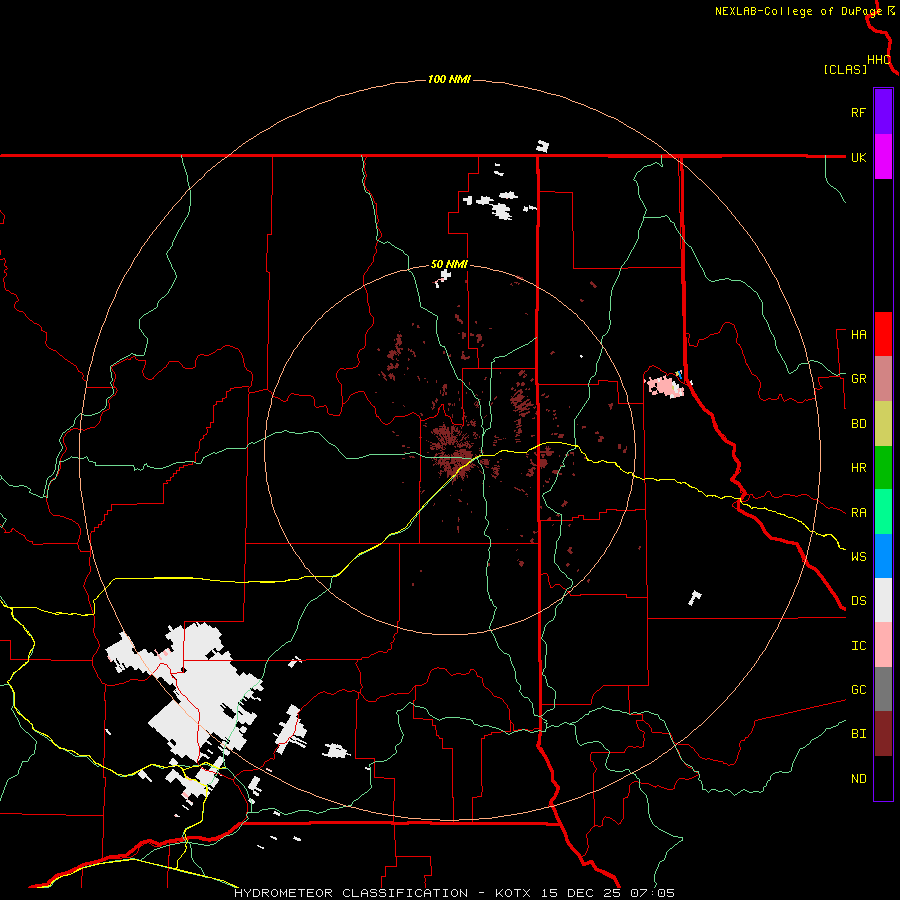Pick the light green RA legend swatch
Image resolution: width=900 pixels, height=900 pixels.
click(x=883, y=512)
